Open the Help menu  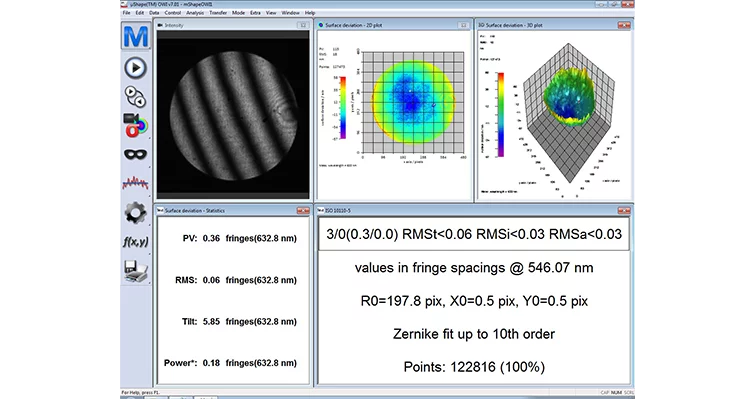point(310,13)
